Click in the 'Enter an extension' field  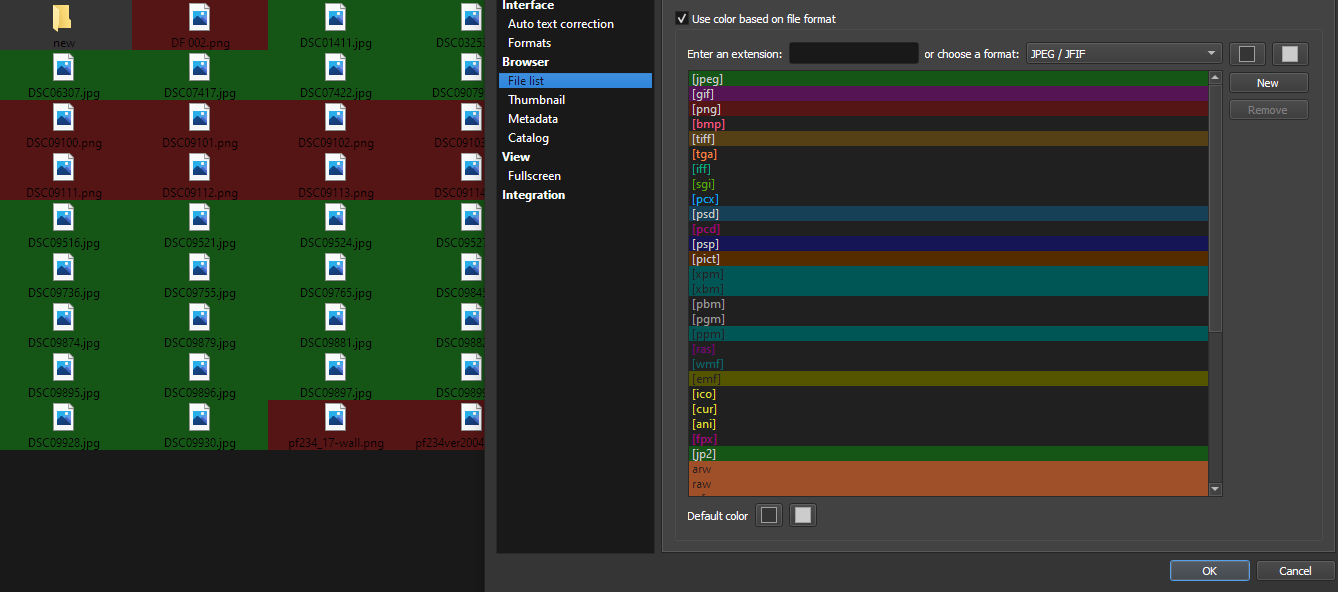(x=853, y=54)
